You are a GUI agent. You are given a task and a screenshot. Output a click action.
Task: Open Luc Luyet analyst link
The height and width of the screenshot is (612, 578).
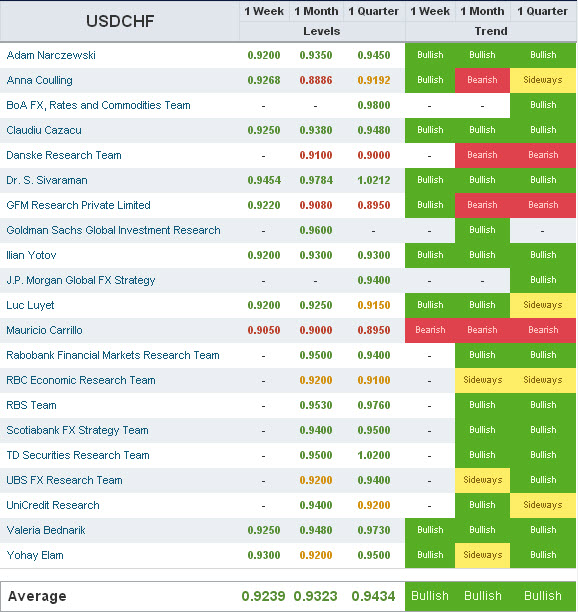30,305
